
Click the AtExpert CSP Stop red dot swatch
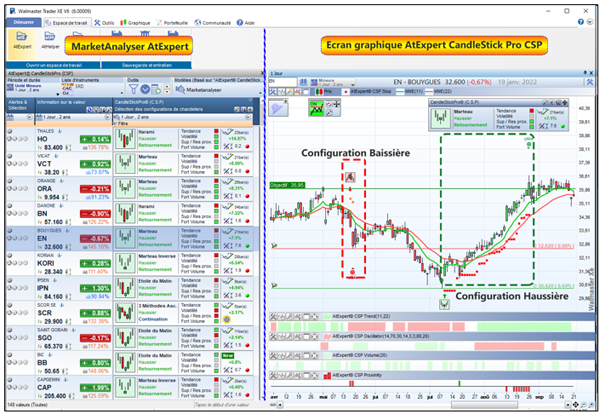pyautogui.click(x=346, y=92)
